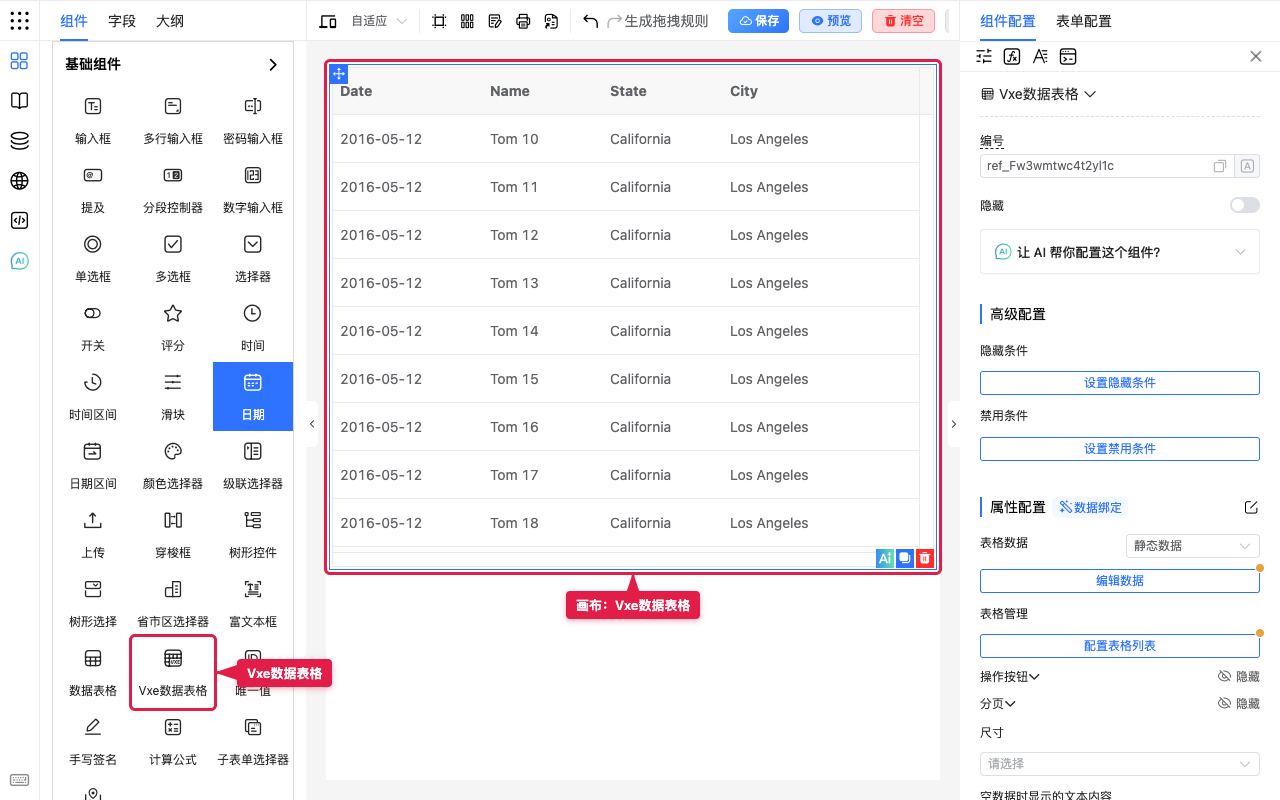The image size is (1280, 800).
Task: Add the 颜色选择器 component
Action: pyautogui.click(x=173, y=465)
